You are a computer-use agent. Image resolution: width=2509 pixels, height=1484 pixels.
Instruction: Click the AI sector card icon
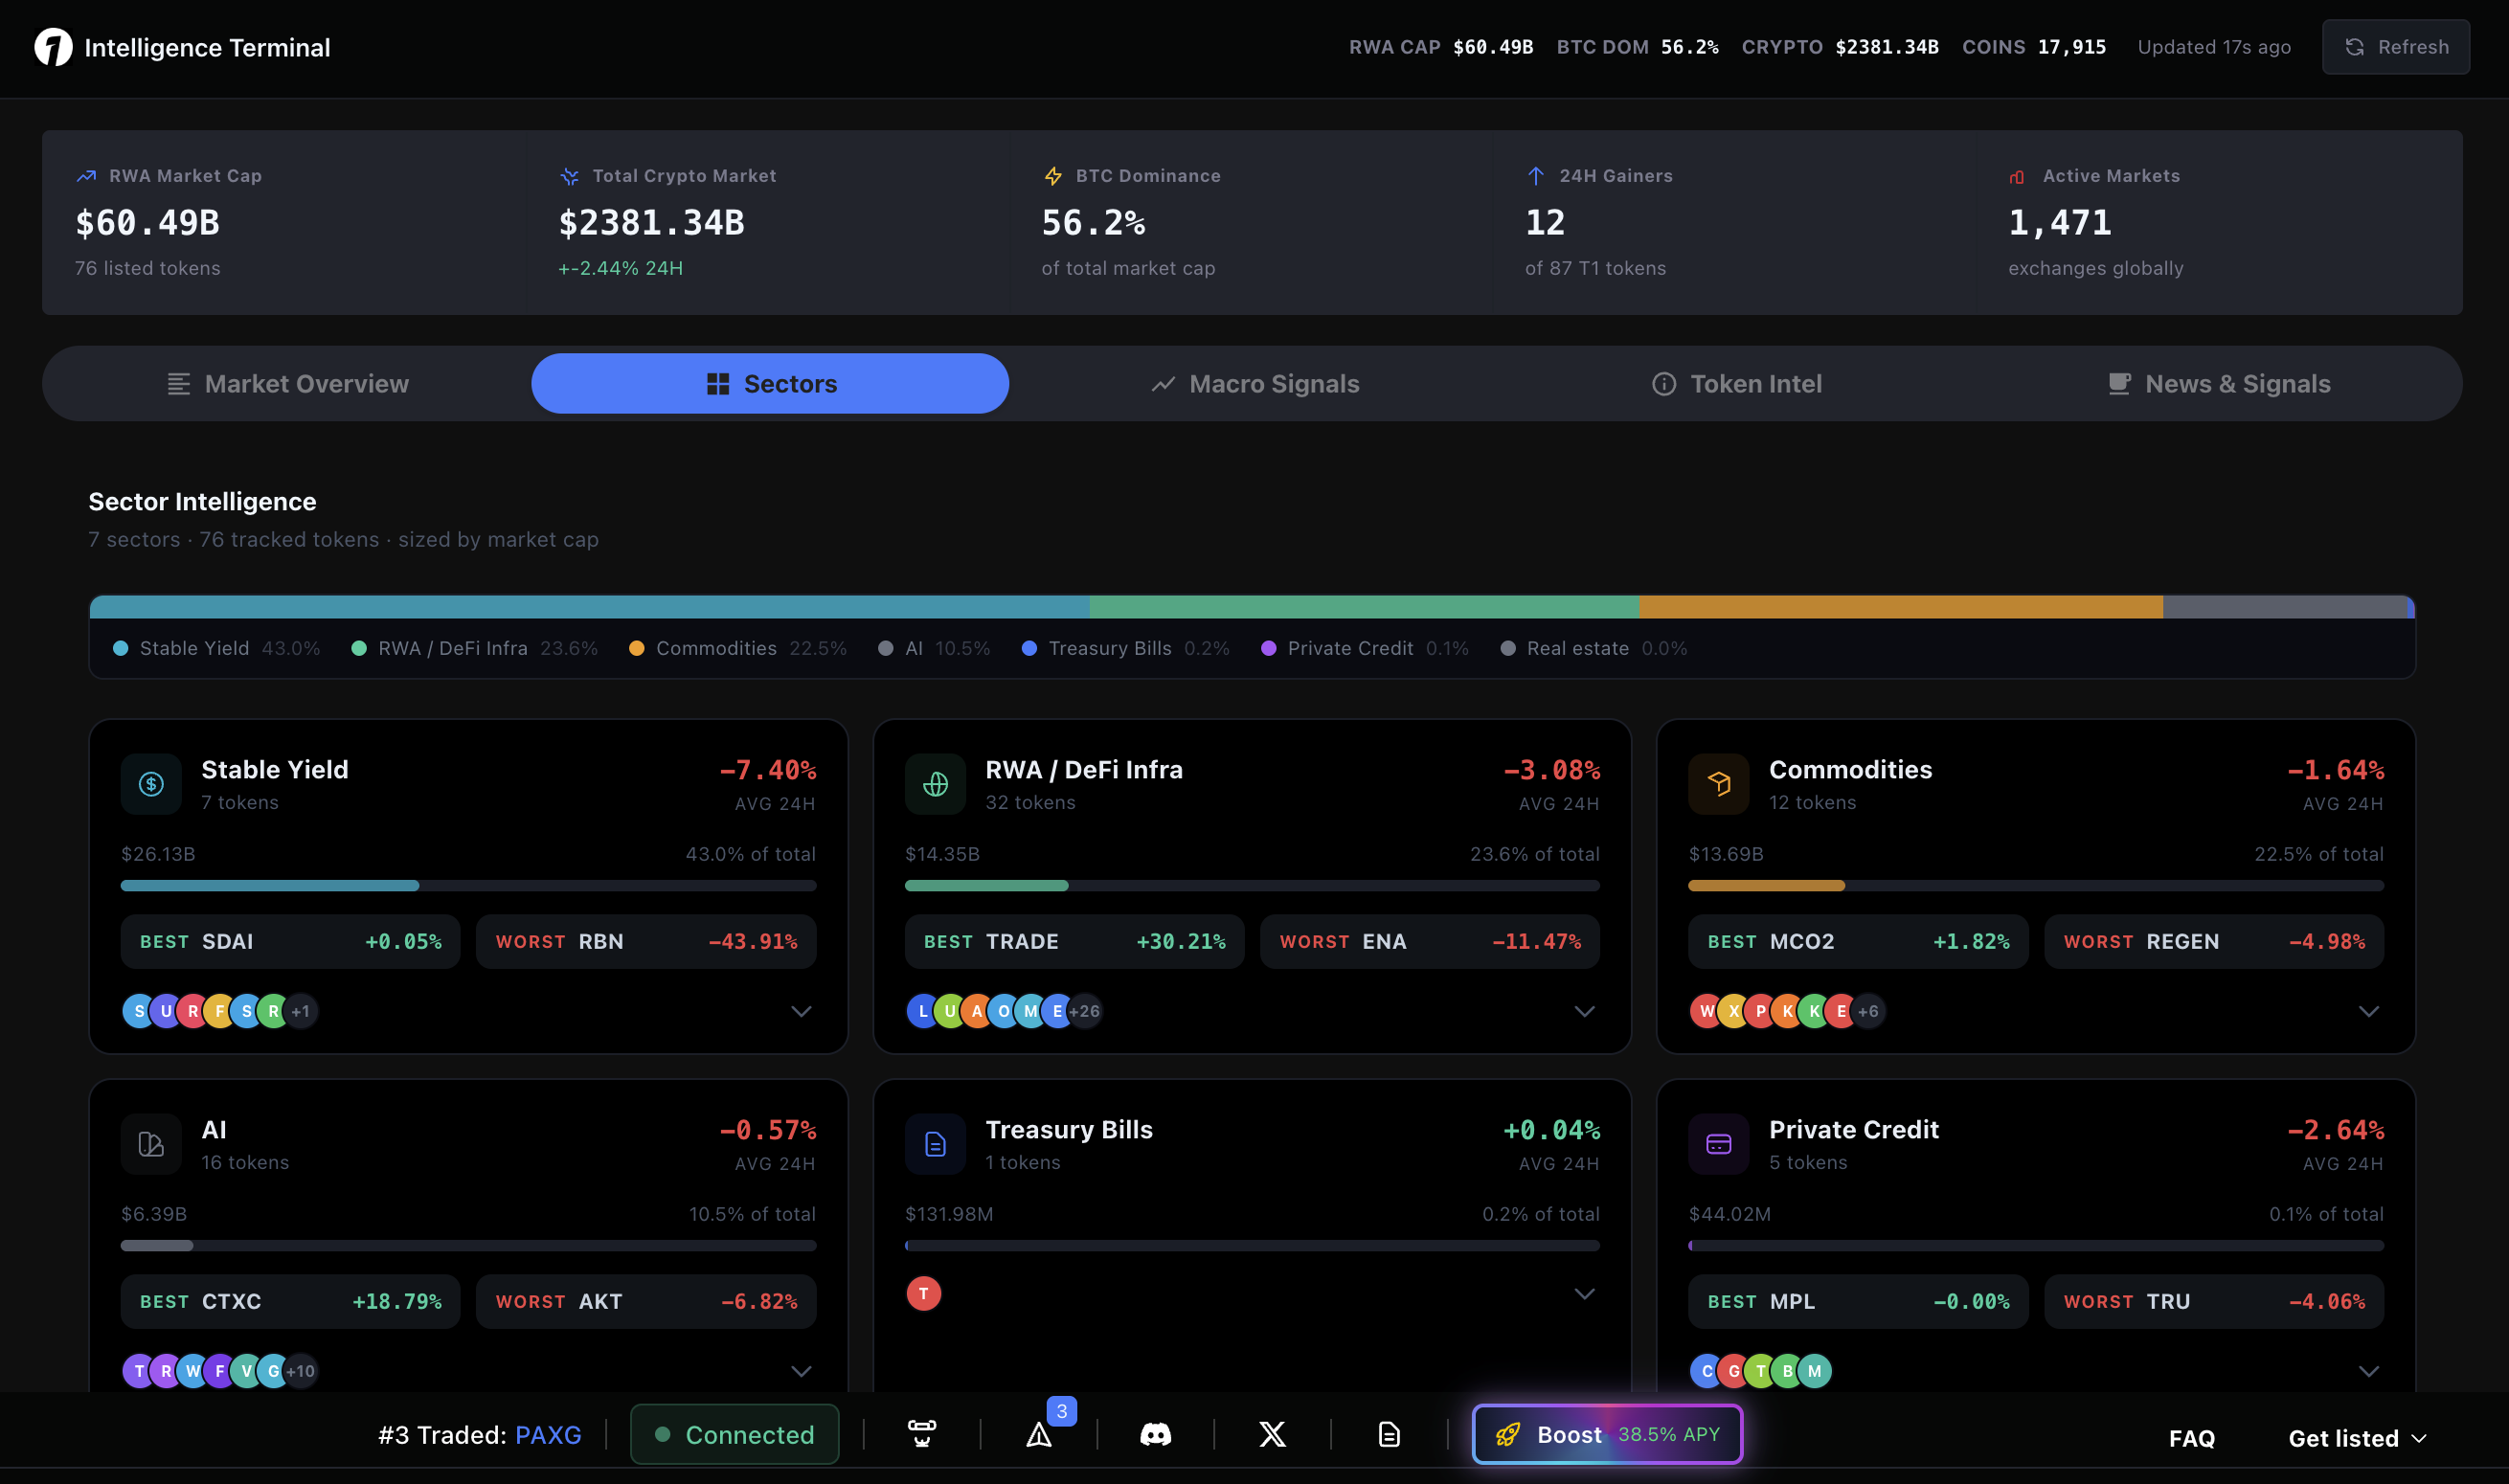[x=151, y=1144]
